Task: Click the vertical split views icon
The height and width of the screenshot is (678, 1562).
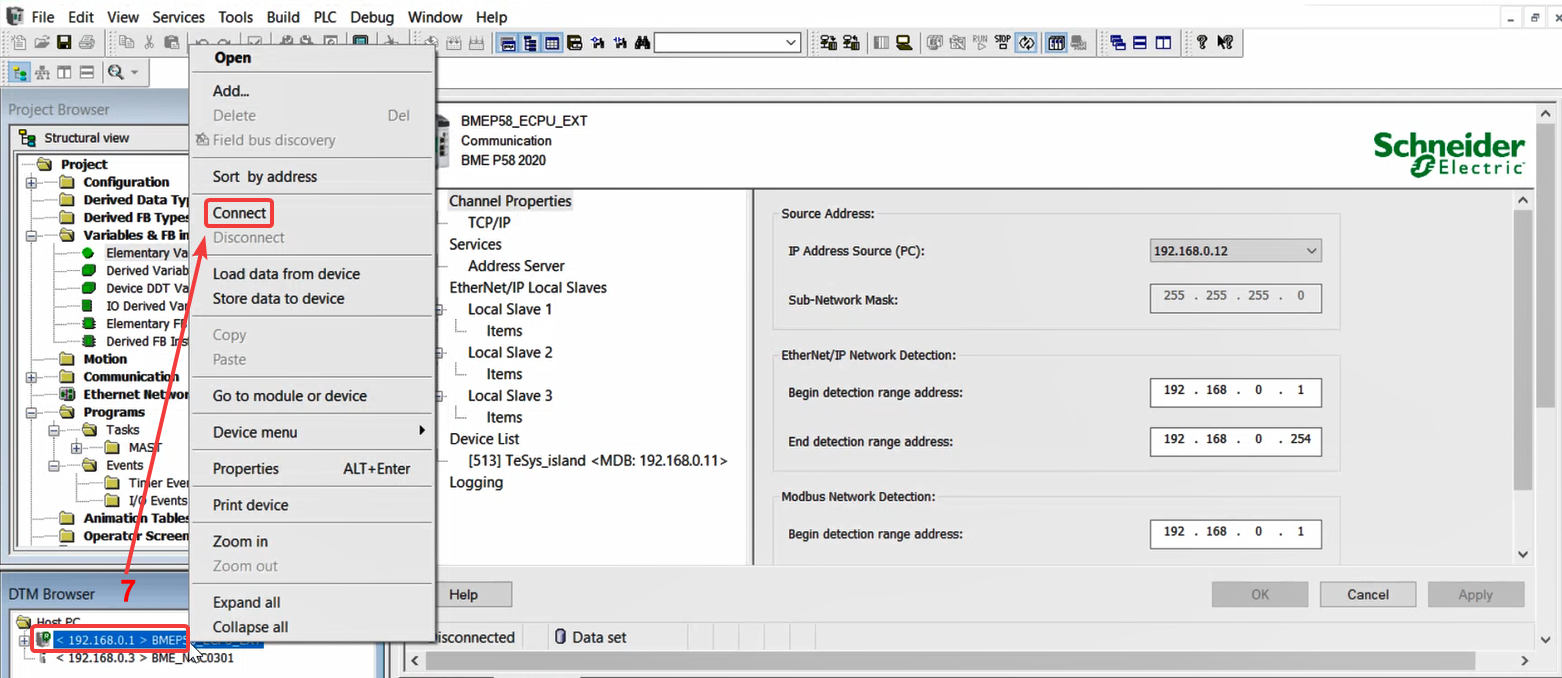Action: pyautogui.click(x=64, y=72)
